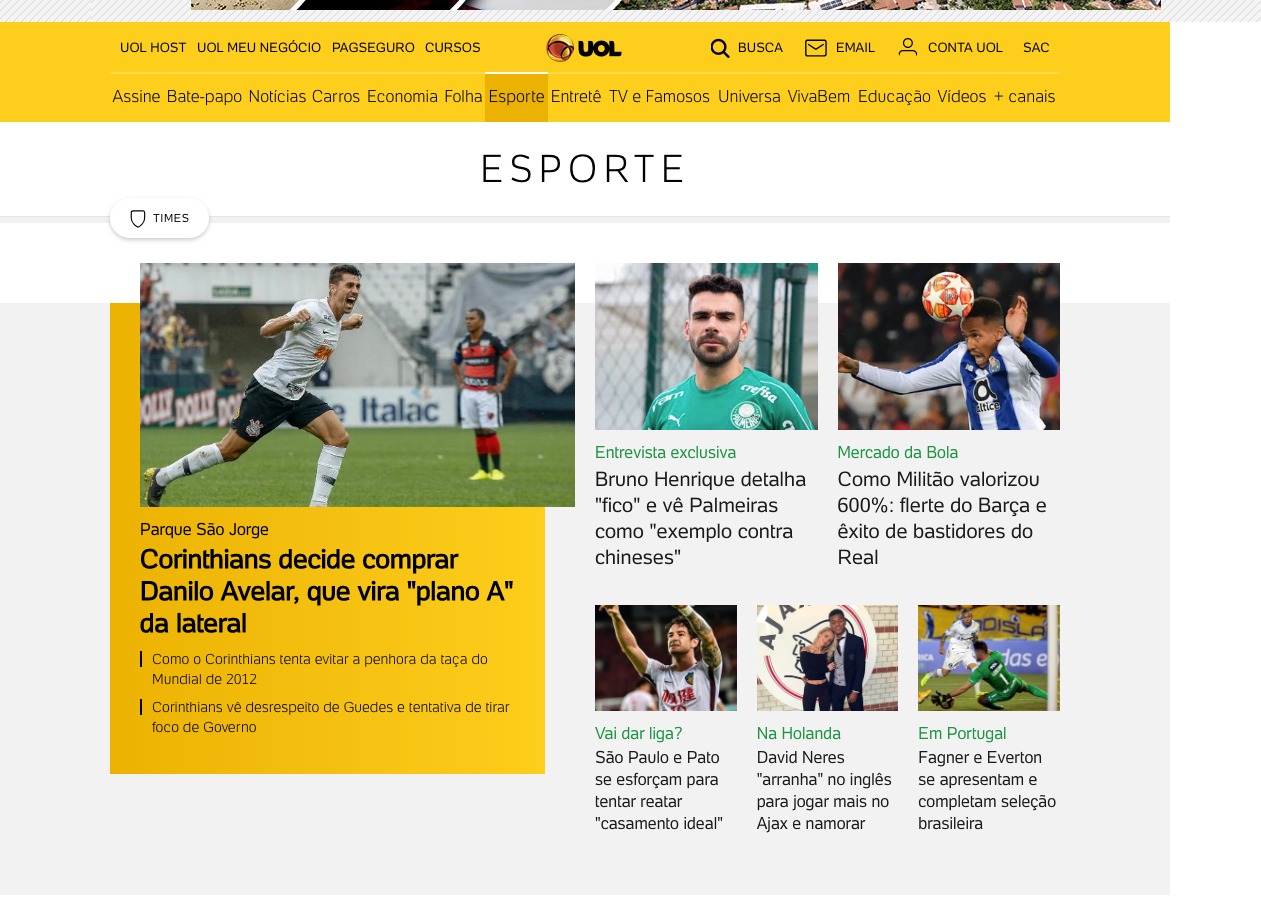
Task: Open the Militão header photo thumbnail
Action: 949,347
